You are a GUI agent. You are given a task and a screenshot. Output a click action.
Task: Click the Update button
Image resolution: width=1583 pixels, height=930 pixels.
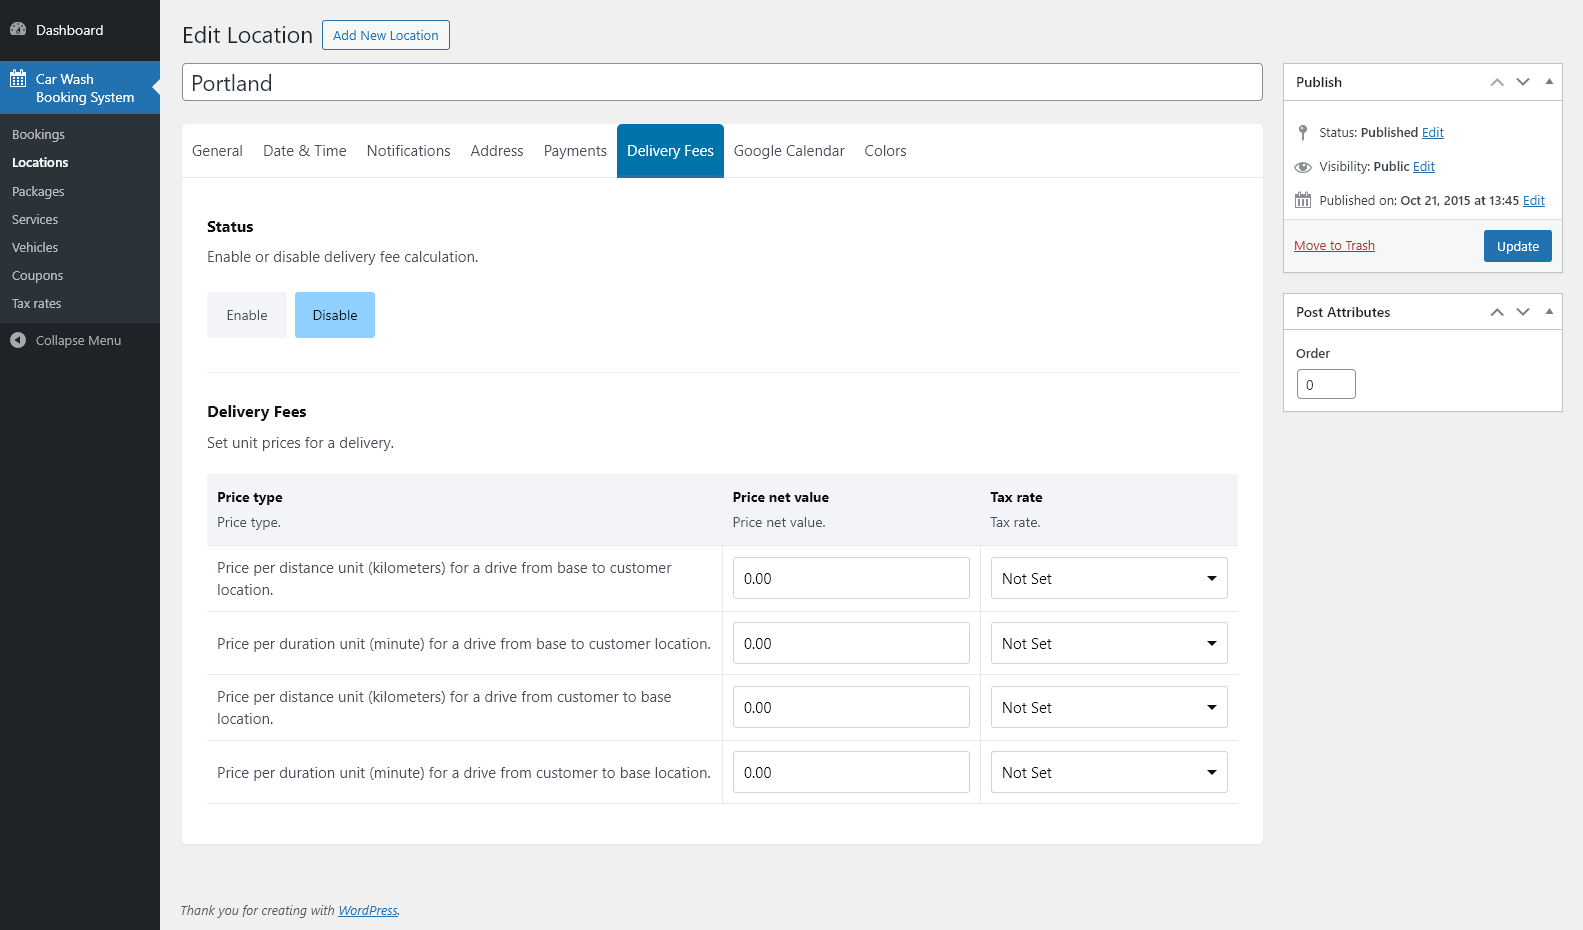point(1518,246)
